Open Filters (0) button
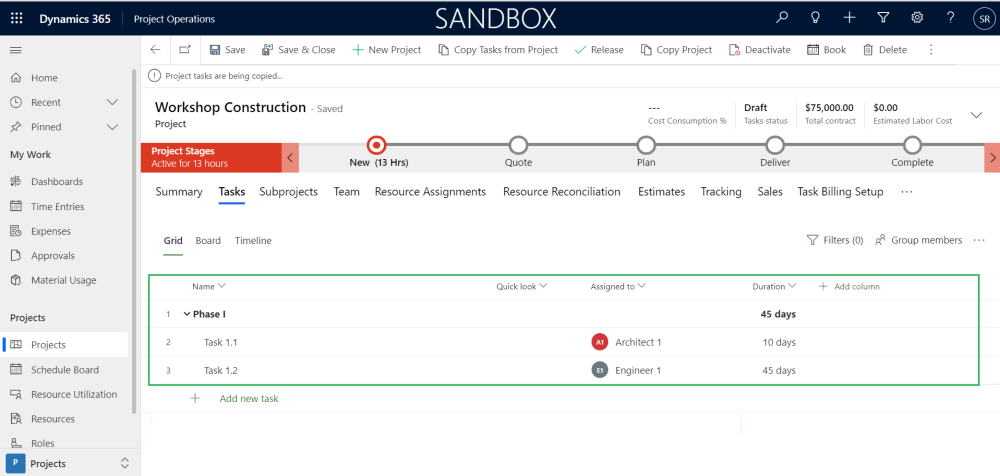Viewport: 1000px width, 476px height. click(835, 241)
